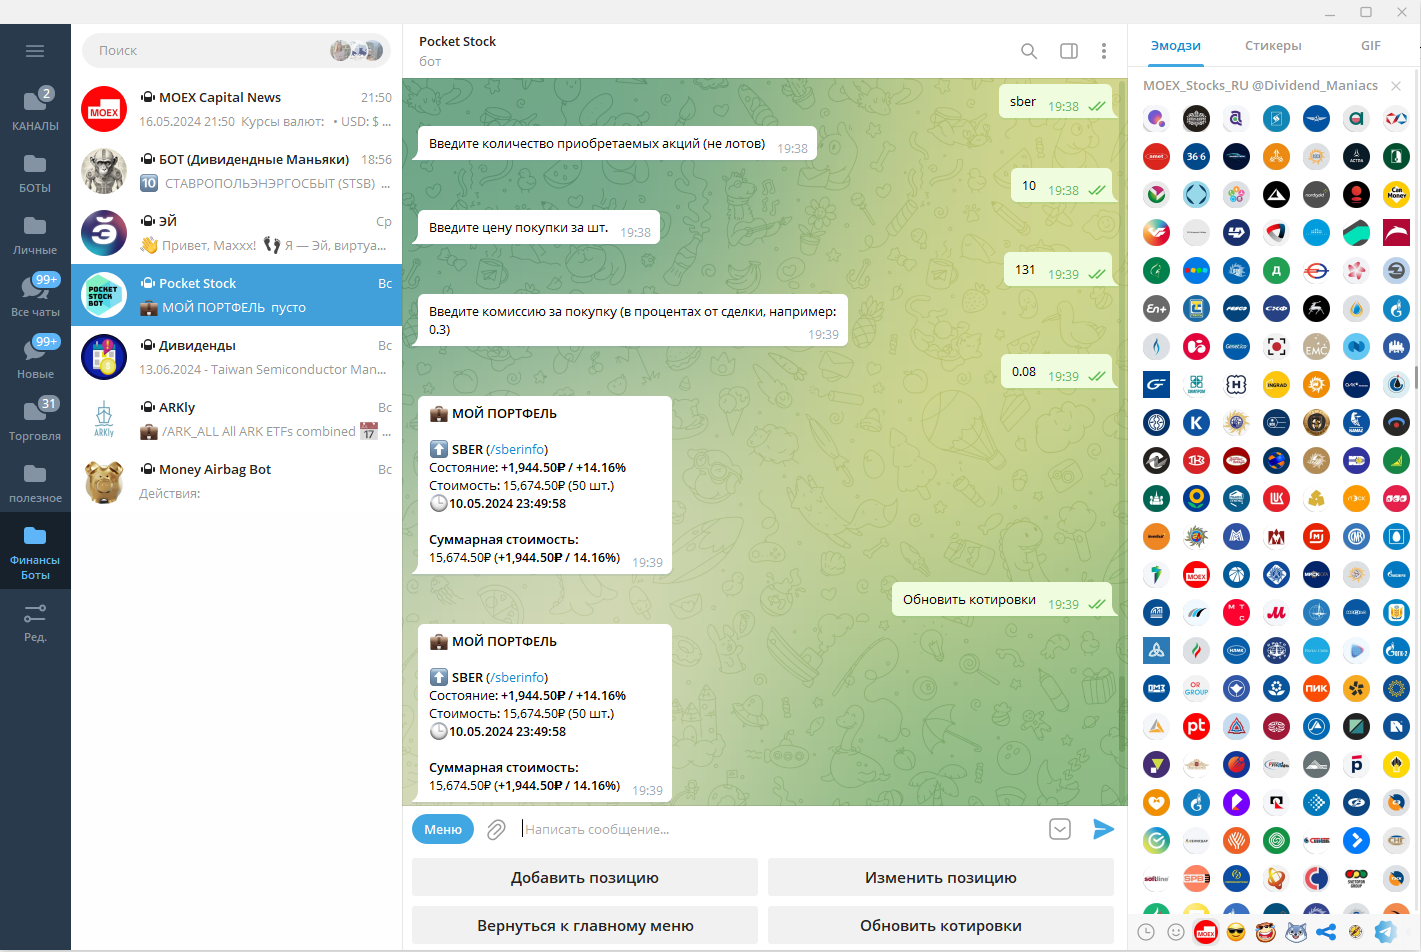The width and height of the screenshot is (1421, 952).
Task: Toggle the bot keyboard button panel
Action: tap(1060, 829)
